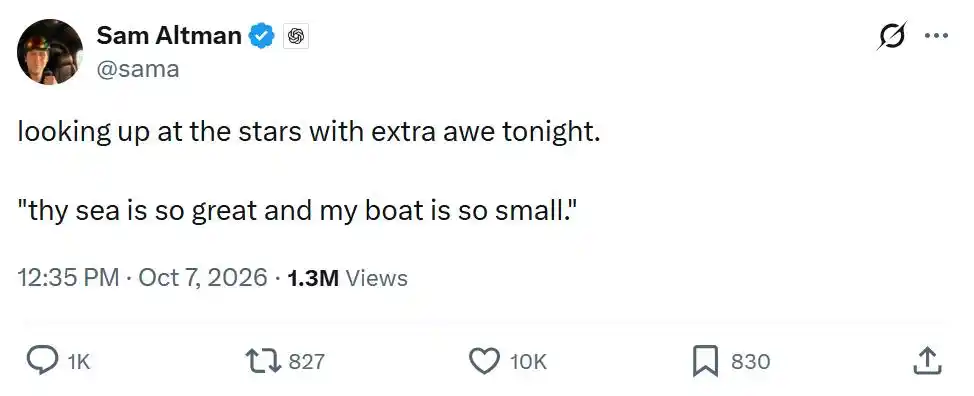This screenshot has width=974, height=396.
Task: Bookmark this post with the bookmark icon
Action: (x=705, y=361)
